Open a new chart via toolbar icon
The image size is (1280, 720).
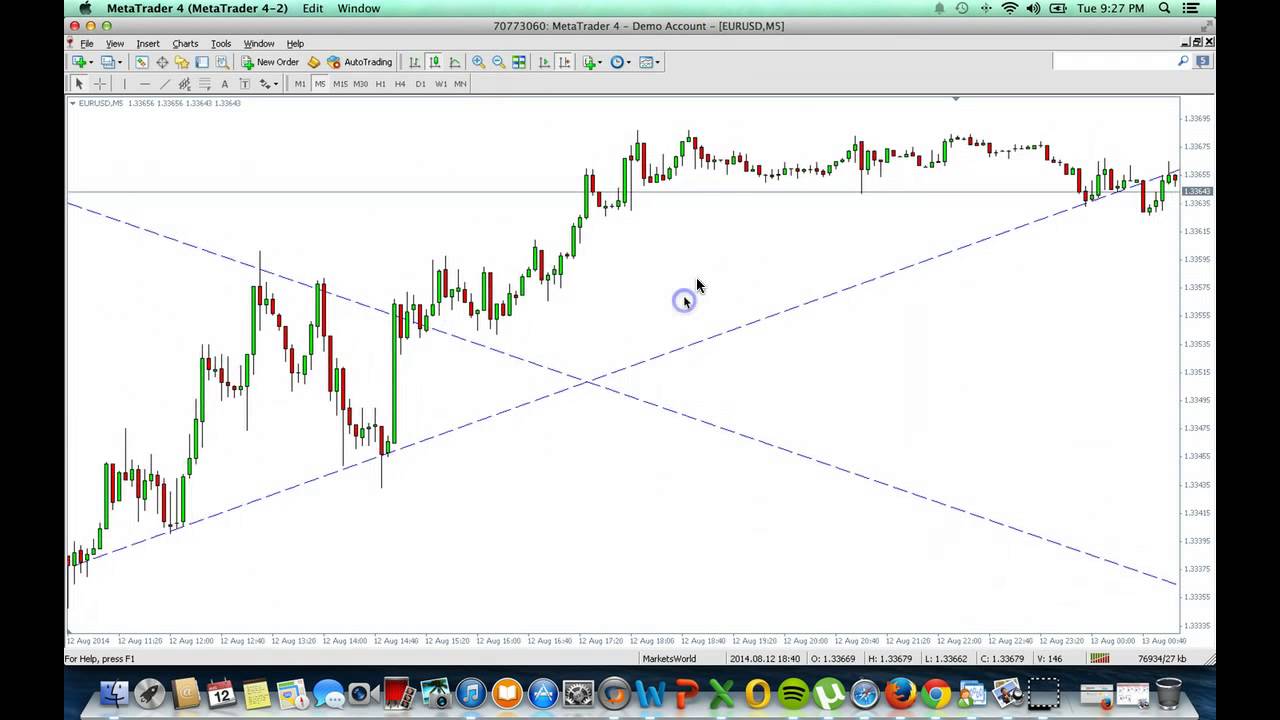pos(79,62)
